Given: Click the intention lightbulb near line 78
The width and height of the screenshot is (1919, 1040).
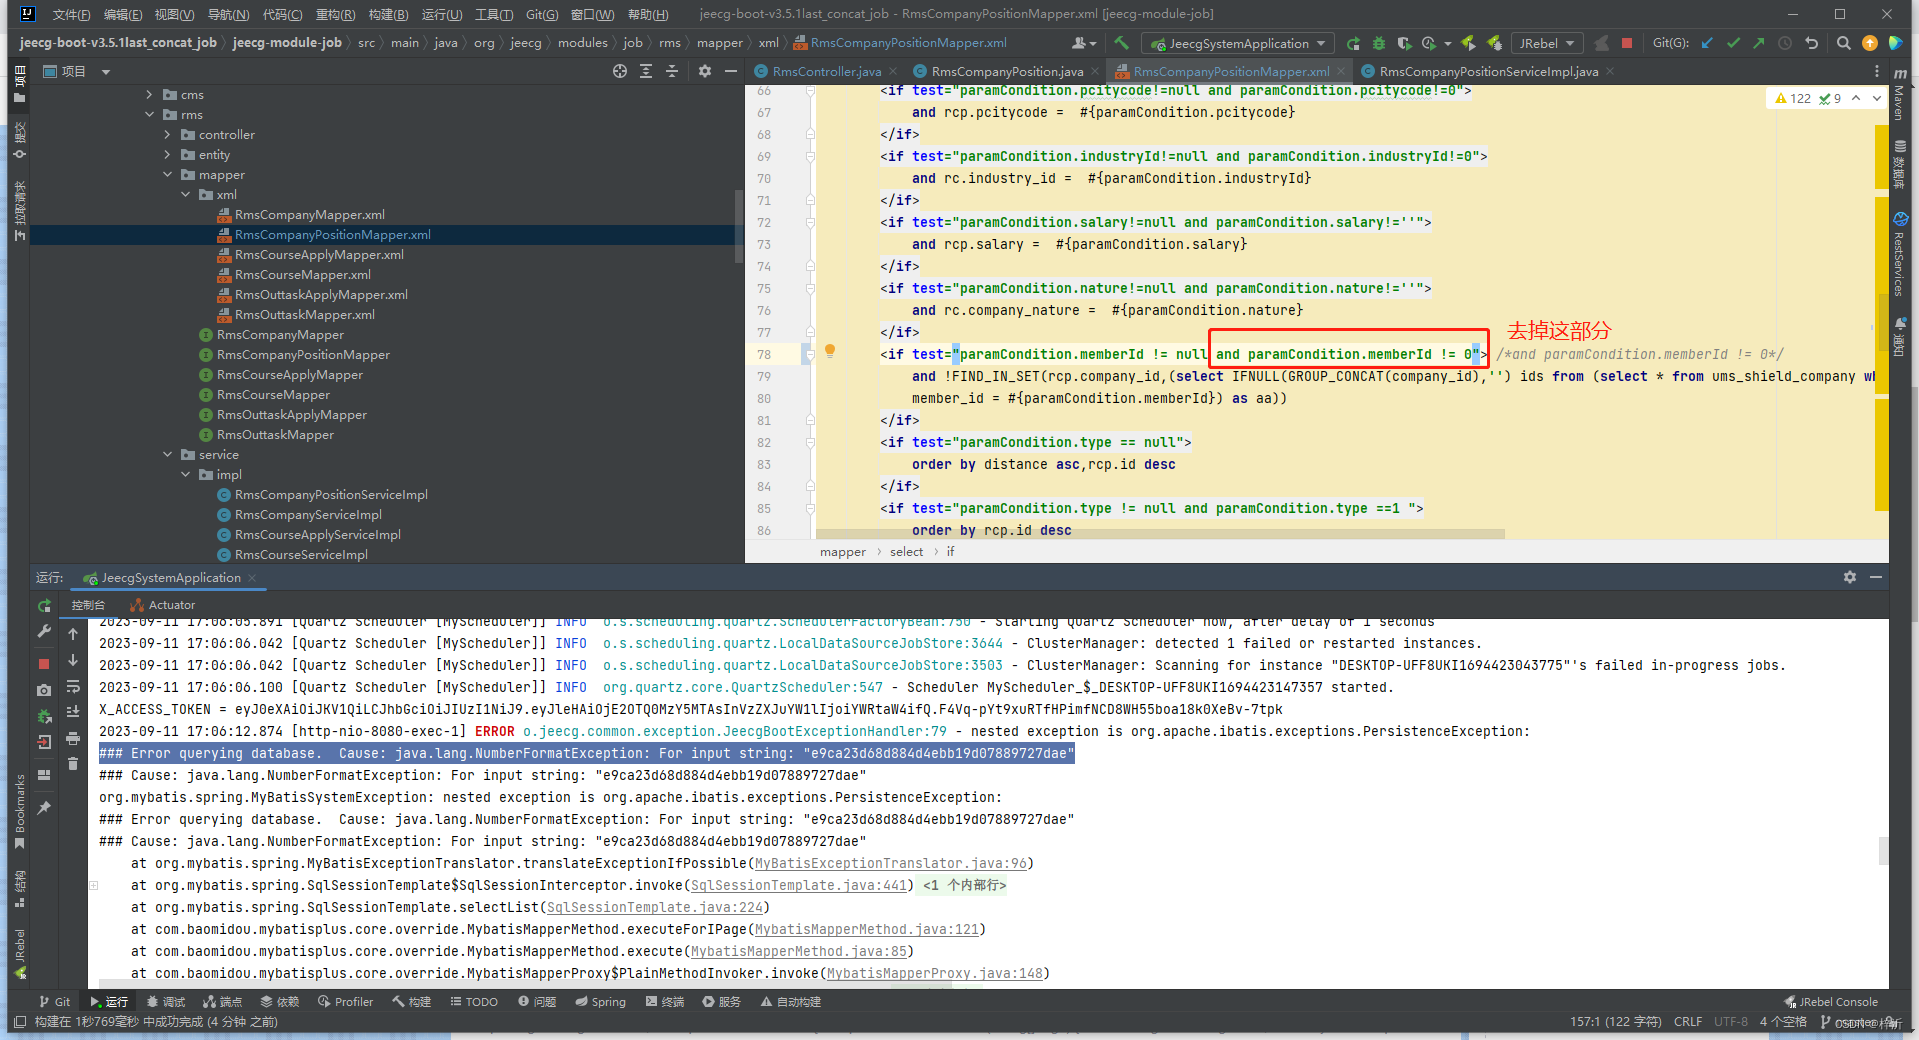Looking at the screenshot, I should [x=830, y=351].
